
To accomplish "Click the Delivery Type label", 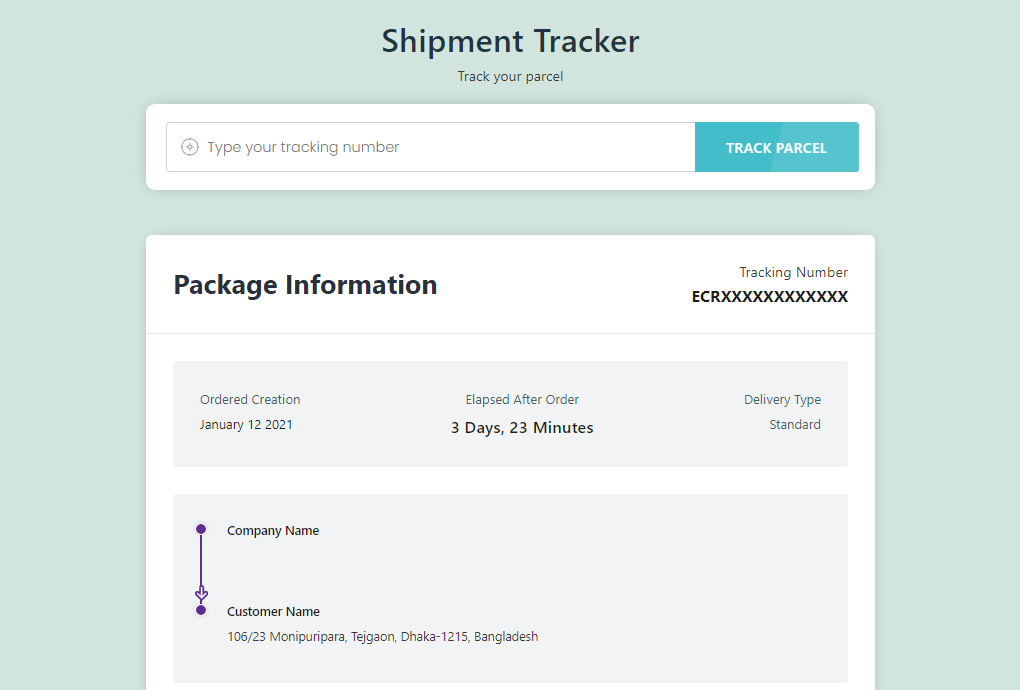I will pyautogui.click(x=782, y=400).
